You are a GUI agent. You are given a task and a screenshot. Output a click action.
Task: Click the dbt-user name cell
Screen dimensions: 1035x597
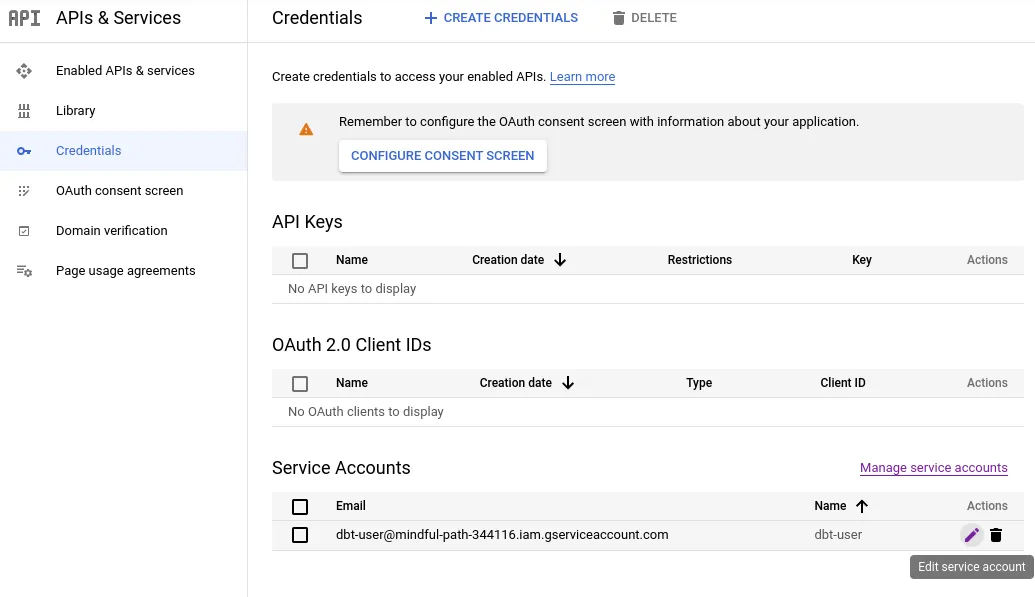click(838, 535)
